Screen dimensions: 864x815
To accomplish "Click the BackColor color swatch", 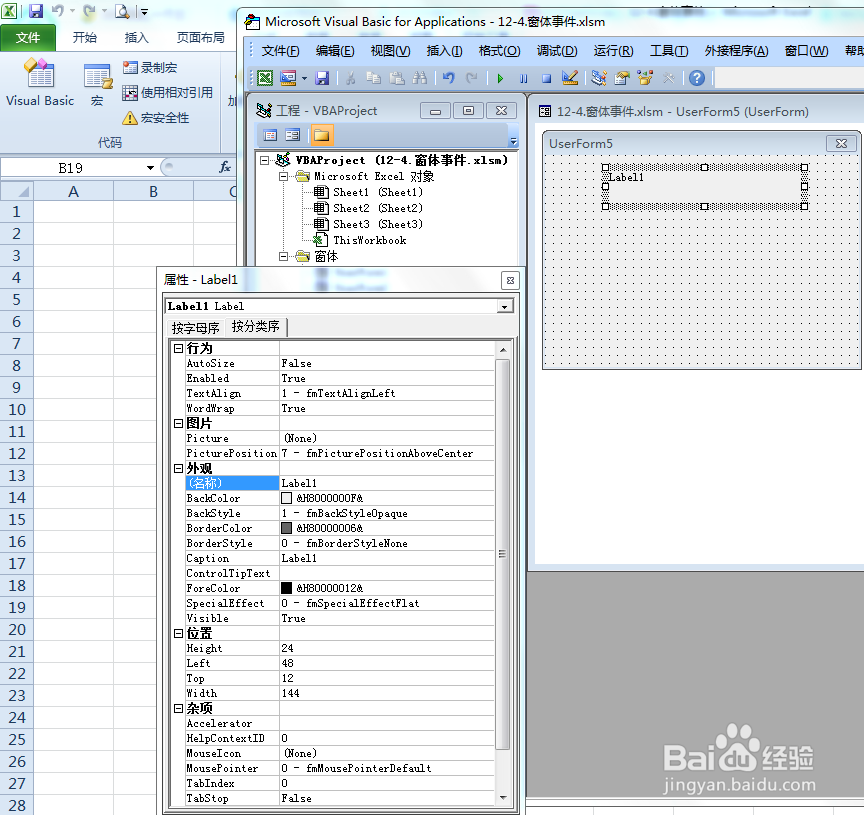I will click(287, 498).
